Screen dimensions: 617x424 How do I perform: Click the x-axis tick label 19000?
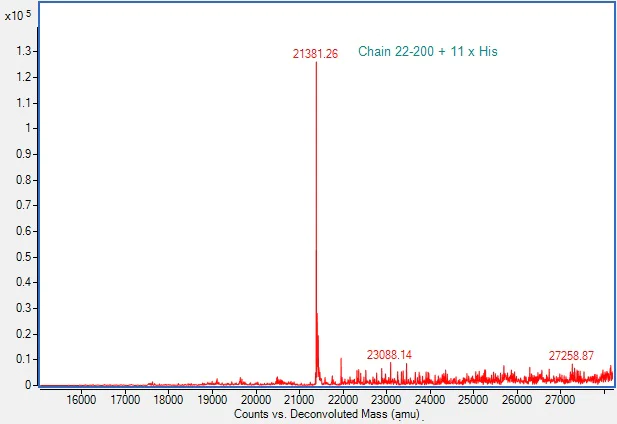[x=212, y=400]
